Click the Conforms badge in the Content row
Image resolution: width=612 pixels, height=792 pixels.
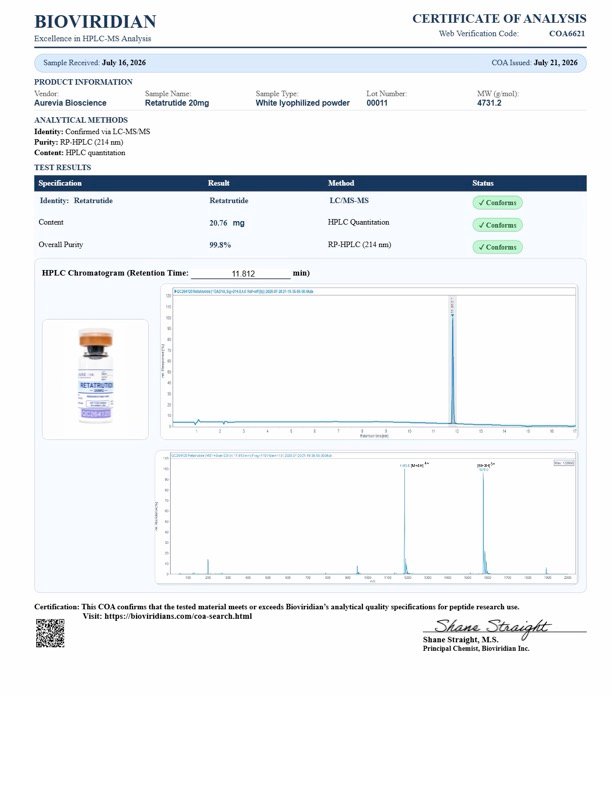click(x=497, y=225)
